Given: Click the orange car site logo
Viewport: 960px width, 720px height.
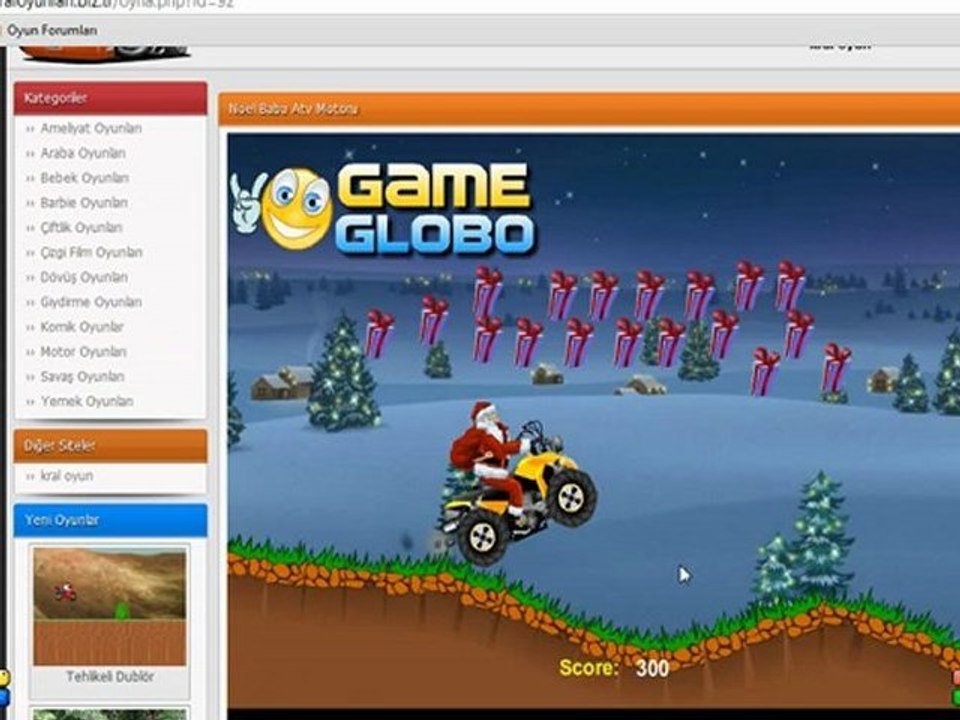Looking at the screenshot, I should tap(104, 53).
